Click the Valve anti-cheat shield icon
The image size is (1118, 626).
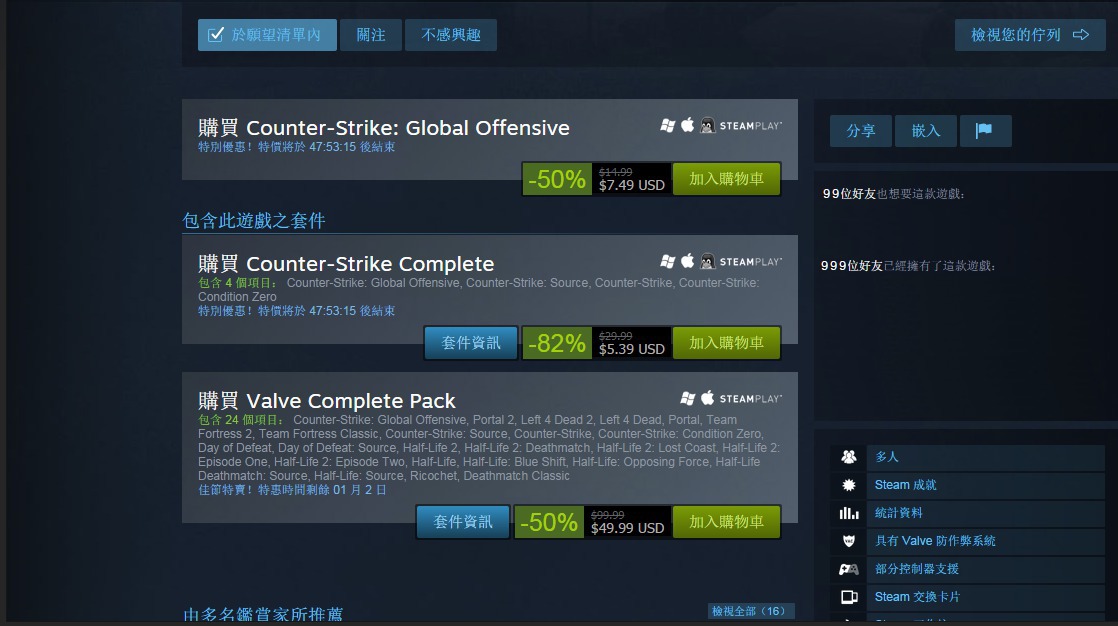pos(848,541)
